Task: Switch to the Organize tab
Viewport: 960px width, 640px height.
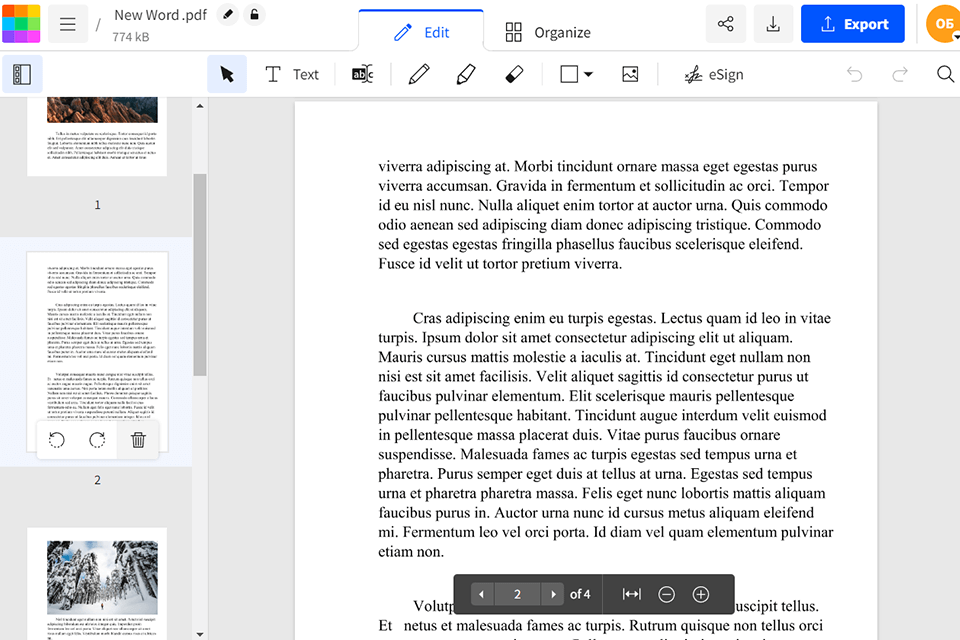Action: [x=549, y=32]
